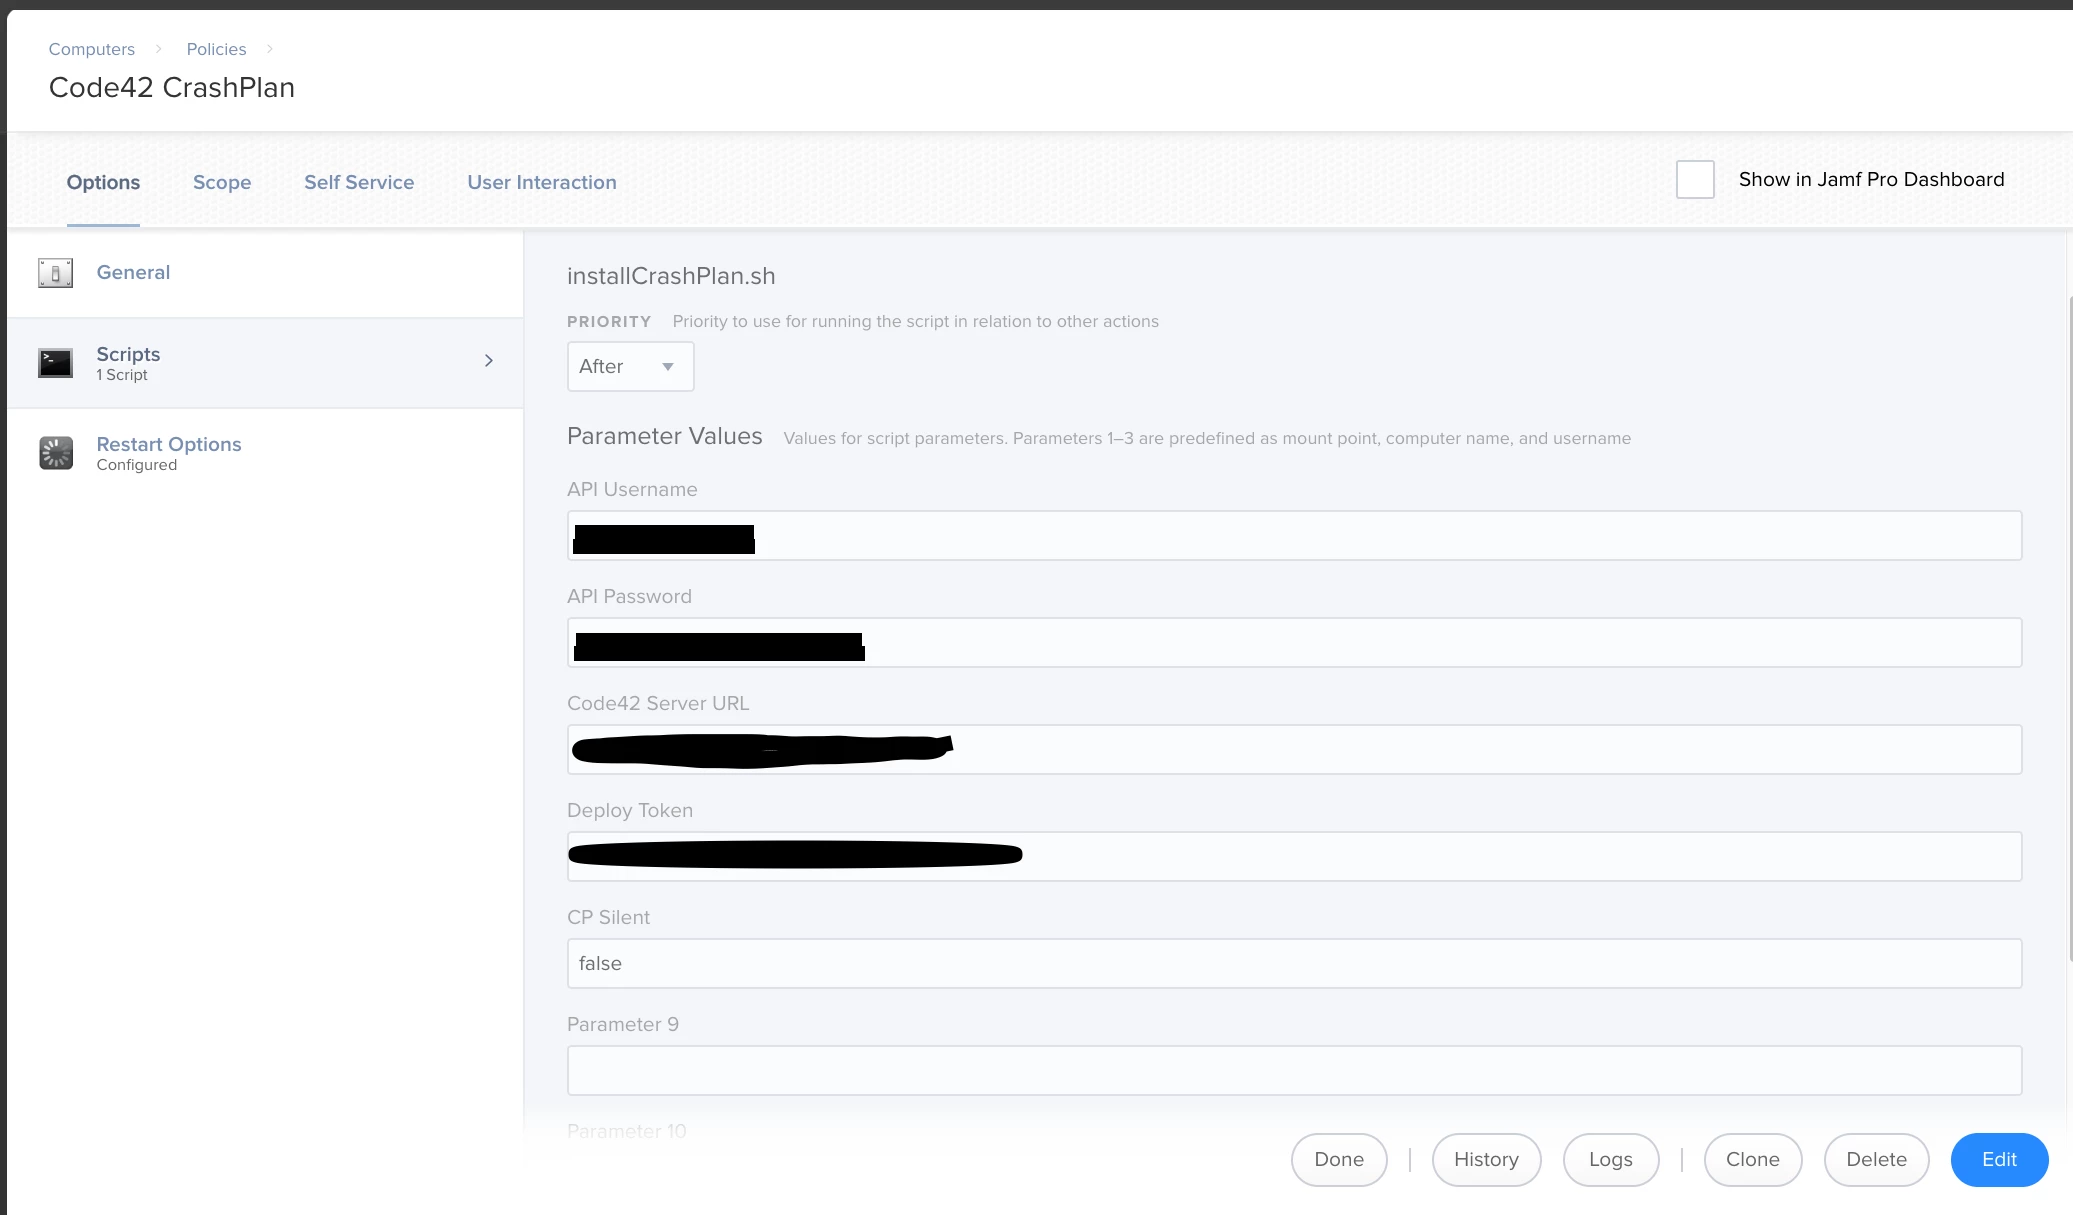
Task: Go to Computers breadcrumb
Action: tap(92, 49)
